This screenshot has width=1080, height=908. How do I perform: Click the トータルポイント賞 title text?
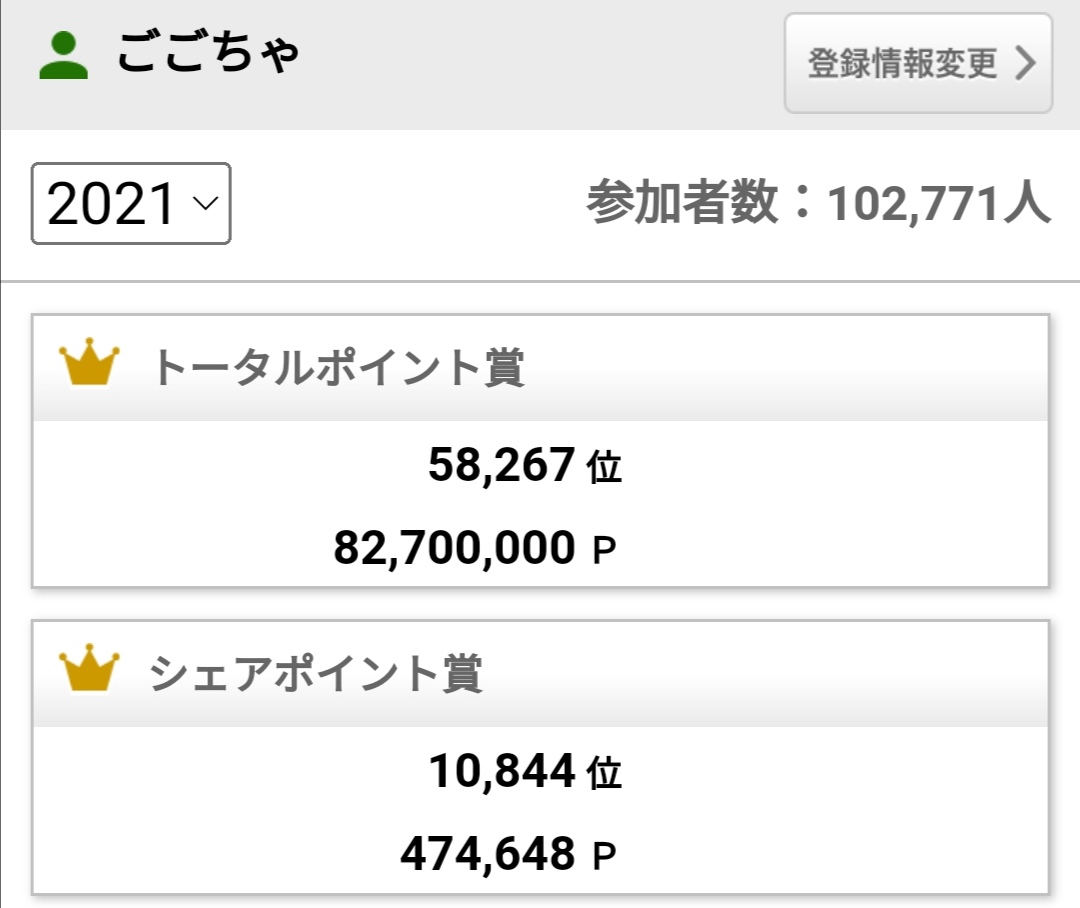pos(338,367)
